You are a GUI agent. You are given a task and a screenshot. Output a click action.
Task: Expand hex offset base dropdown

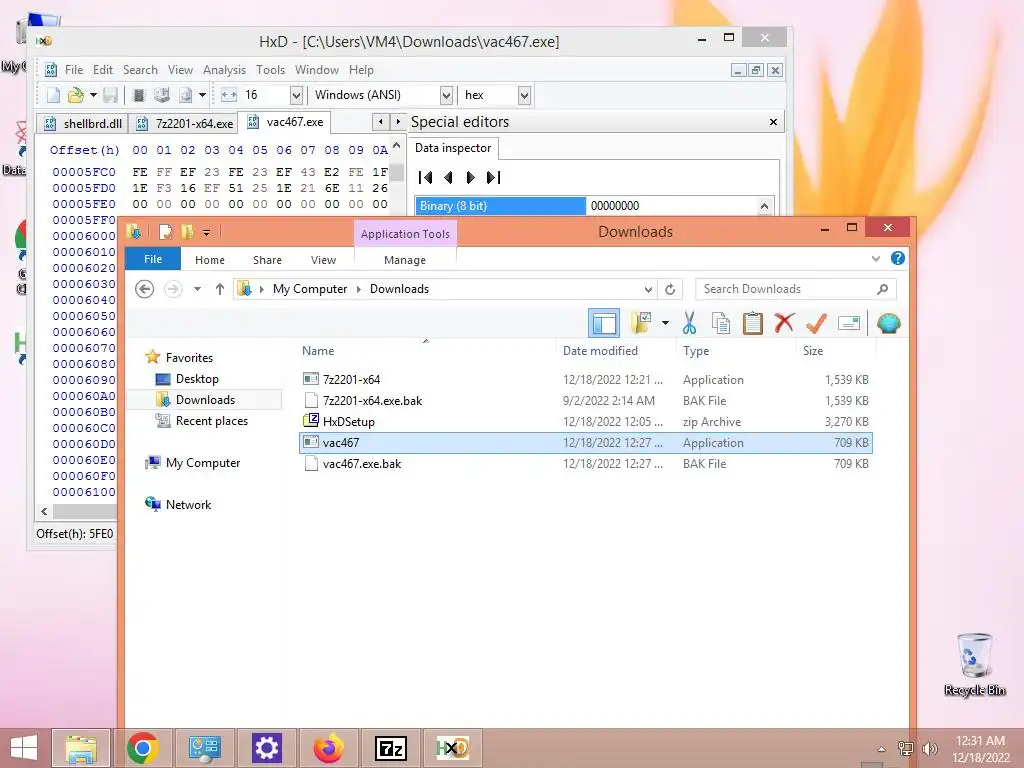(524, 95)
